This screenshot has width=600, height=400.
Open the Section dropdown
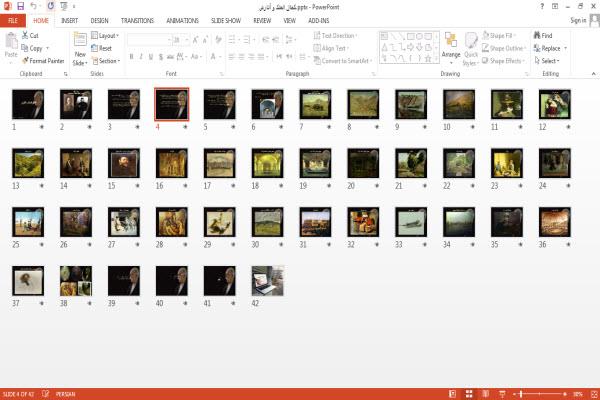pos(106,61)
